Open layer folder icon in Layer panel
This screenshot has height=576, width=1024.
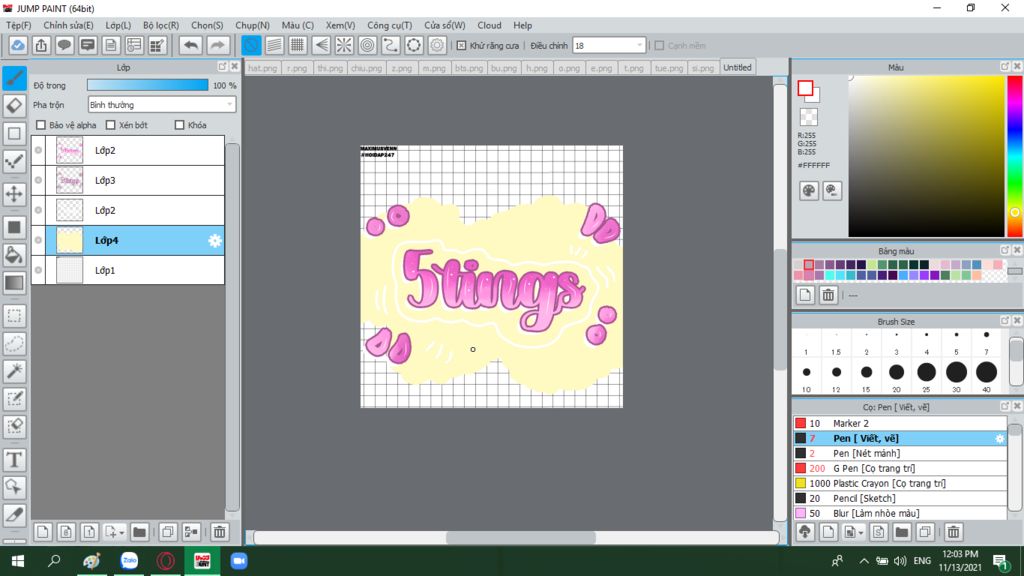click(139, 532)
